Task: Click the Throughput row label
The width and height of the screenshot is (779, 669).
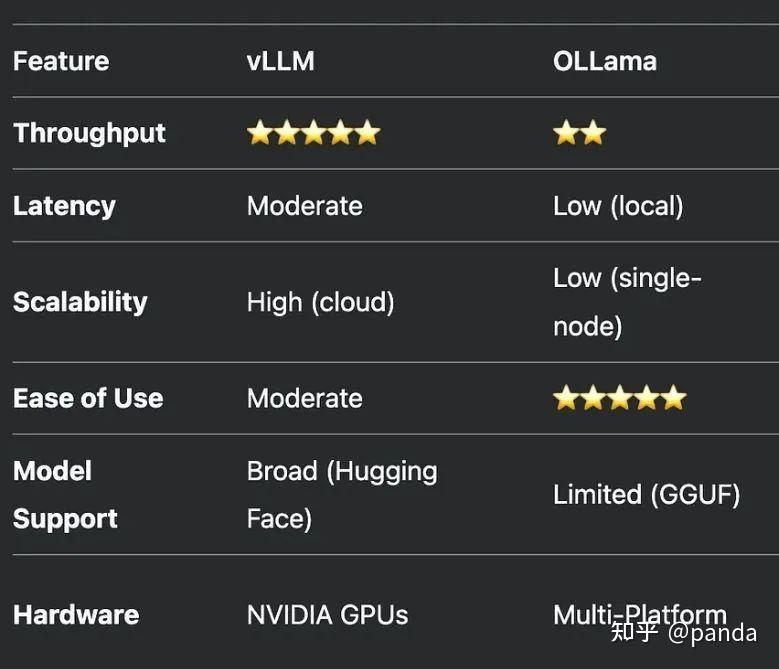Action: coord(89,133)
